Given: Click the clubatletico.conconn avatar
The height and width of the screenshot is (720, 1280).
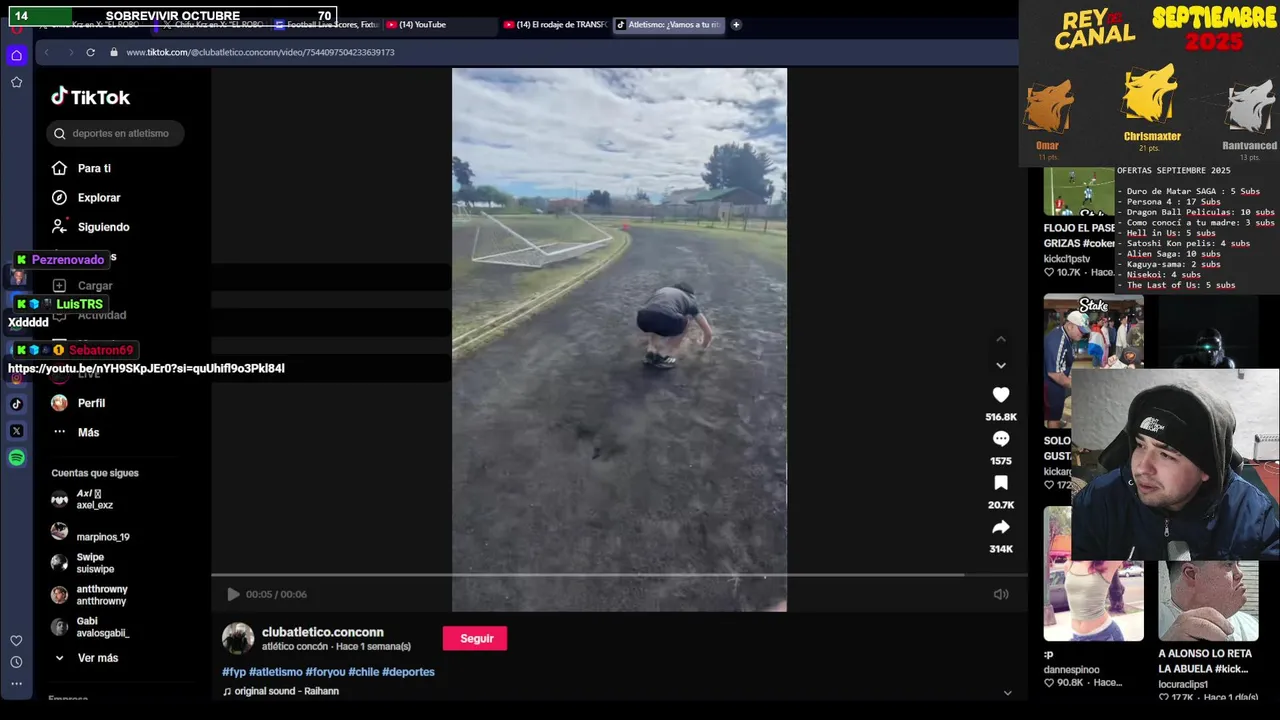Looking at the screenshot, I should (238, 638).
